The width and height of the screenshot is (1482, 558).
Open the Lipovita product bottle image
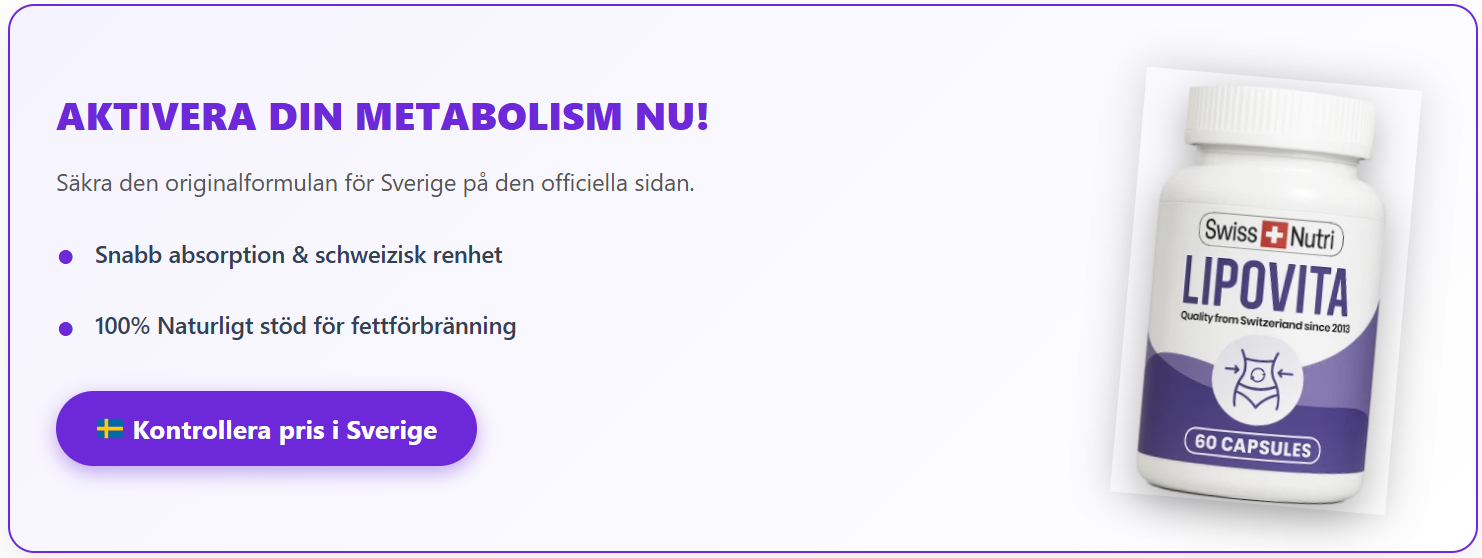pos(1265,290)
